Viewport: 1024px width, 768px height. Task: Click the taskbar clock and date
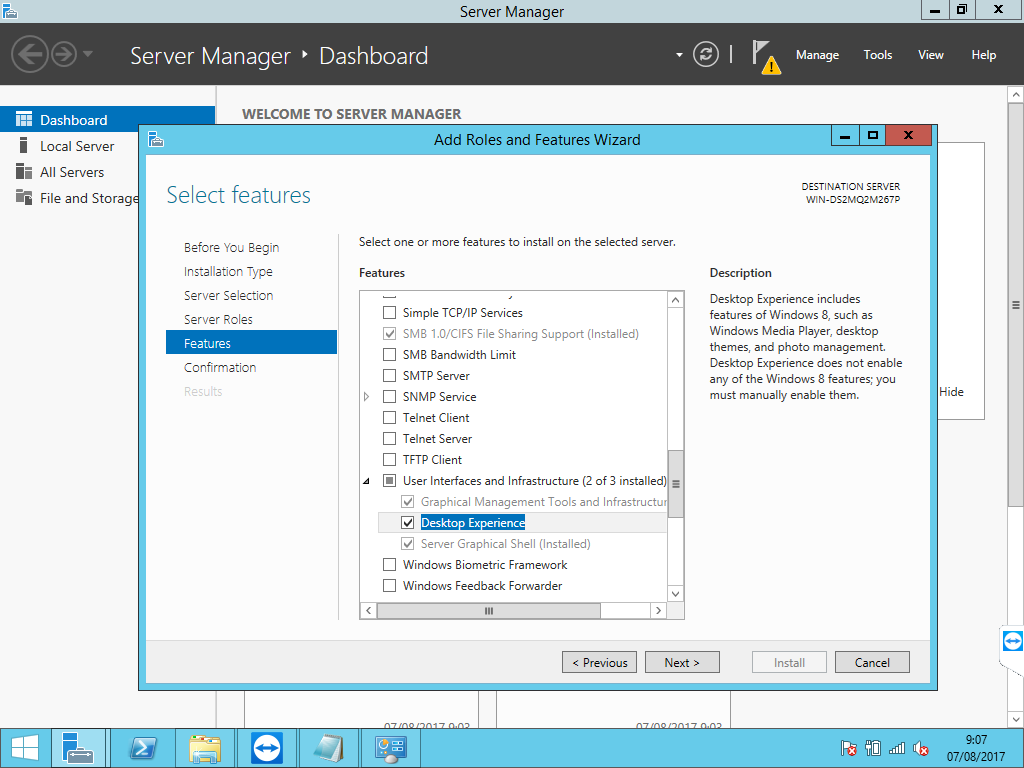(x=976, y=748)
